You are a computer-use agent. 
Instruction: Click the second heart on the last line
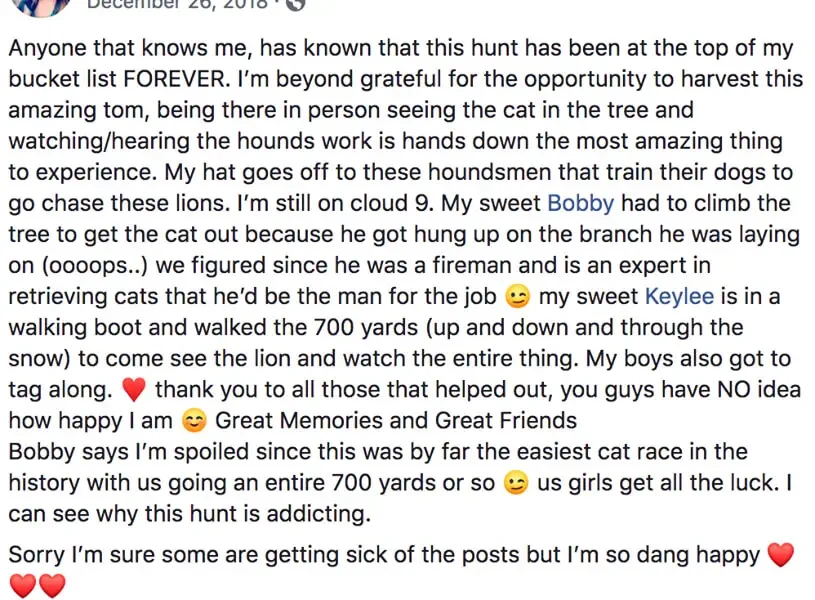click(52, 585)
